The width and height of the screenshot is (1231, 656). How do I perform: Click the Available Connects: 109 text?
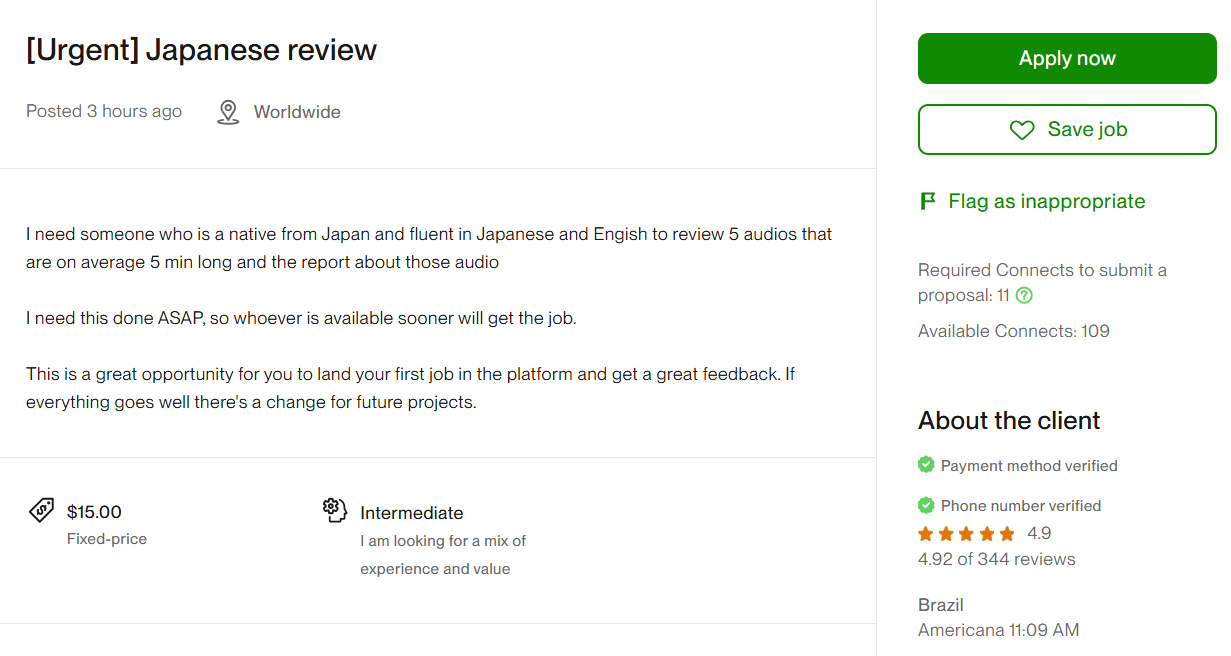pyautogui.click(x=1014, y=331)
